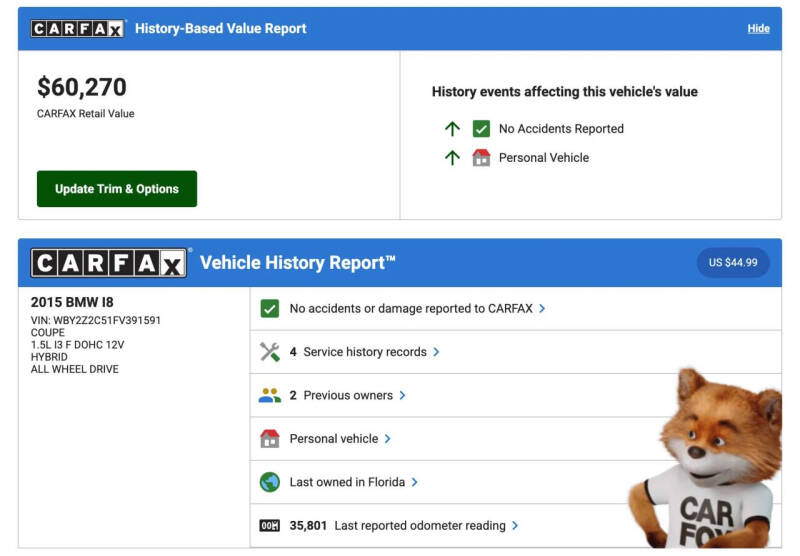Click the globe icon for Last owned
This screenshot has width=800, height=556.
[x=269, y=482]
